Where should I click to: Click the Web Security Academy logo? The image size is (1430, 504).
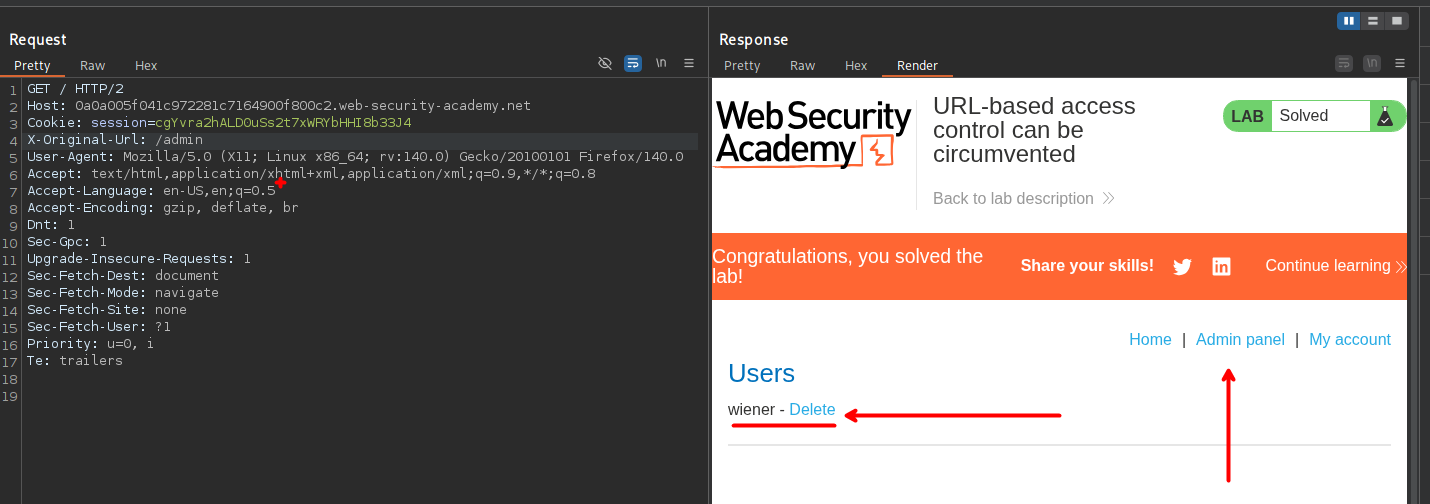(813, 134)
